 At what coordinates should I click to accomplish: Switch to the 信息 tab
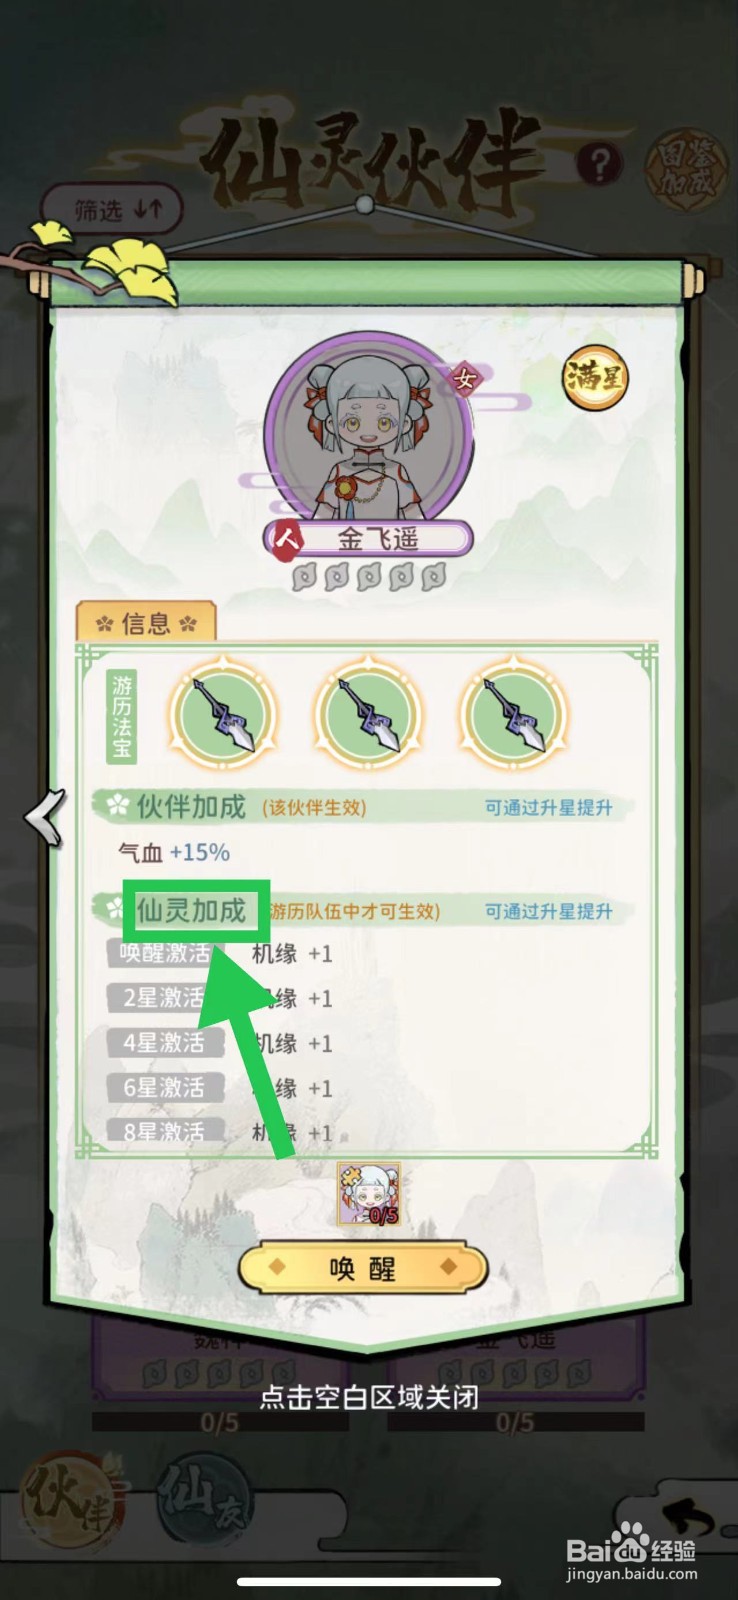[146, 623]
